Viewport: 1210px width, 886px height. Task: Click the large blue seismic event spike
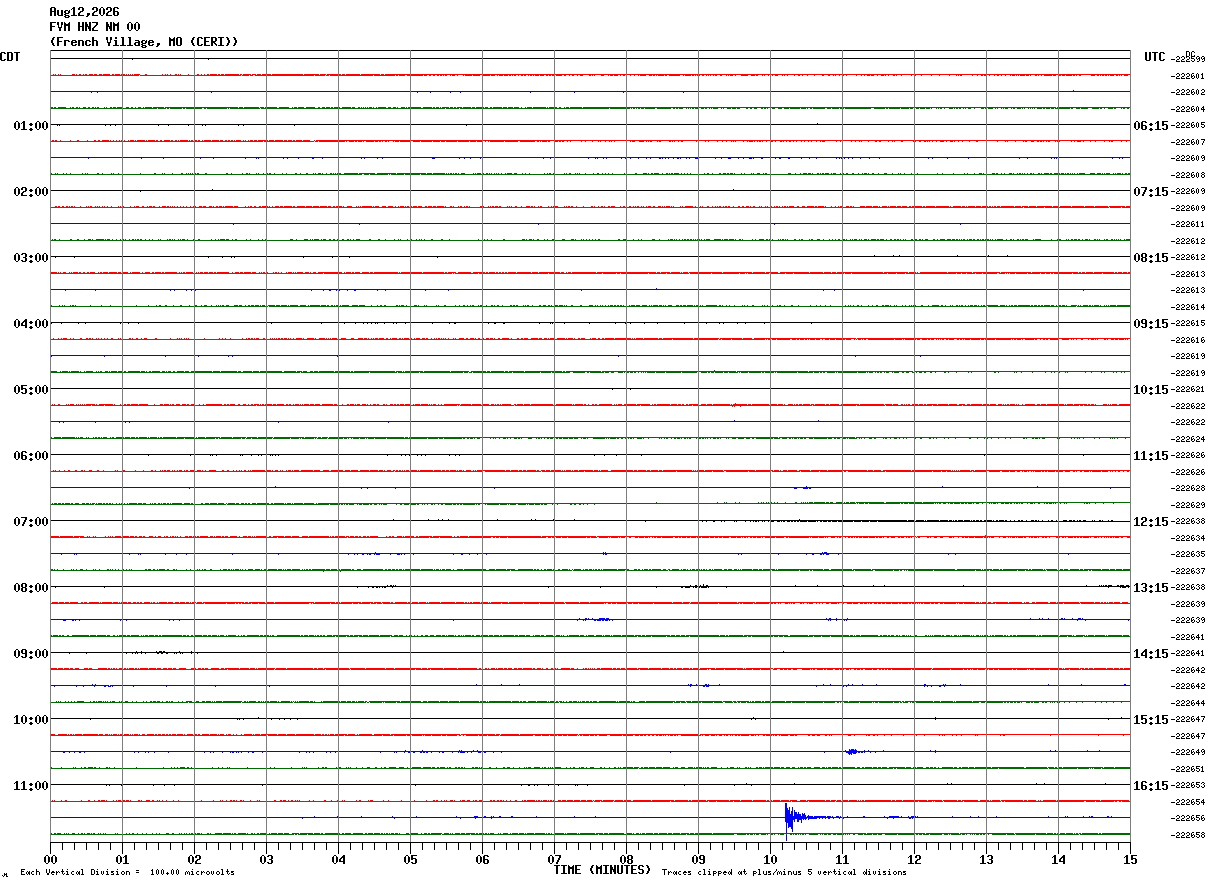[790, 818]
